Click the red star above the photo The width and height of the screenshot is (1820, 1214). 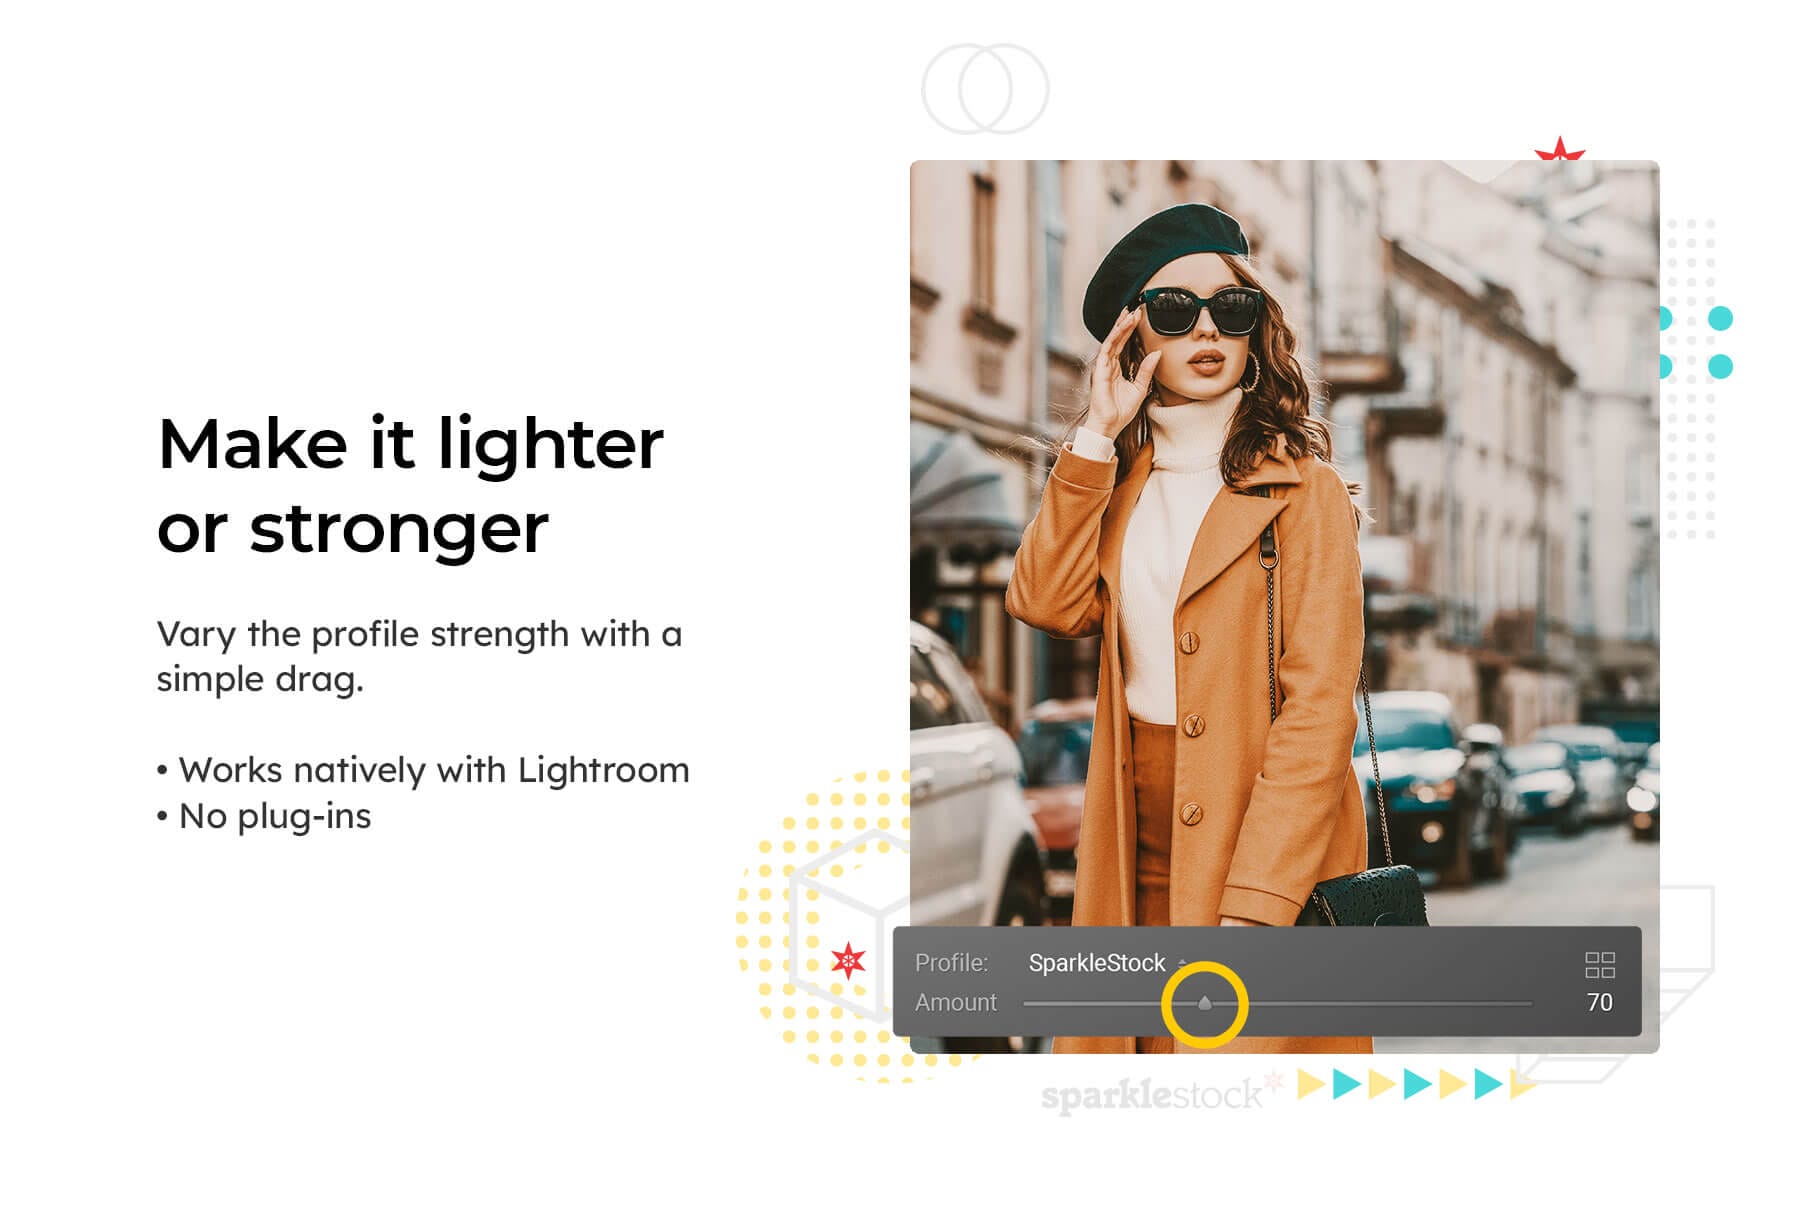click(x=1559, y=150)
